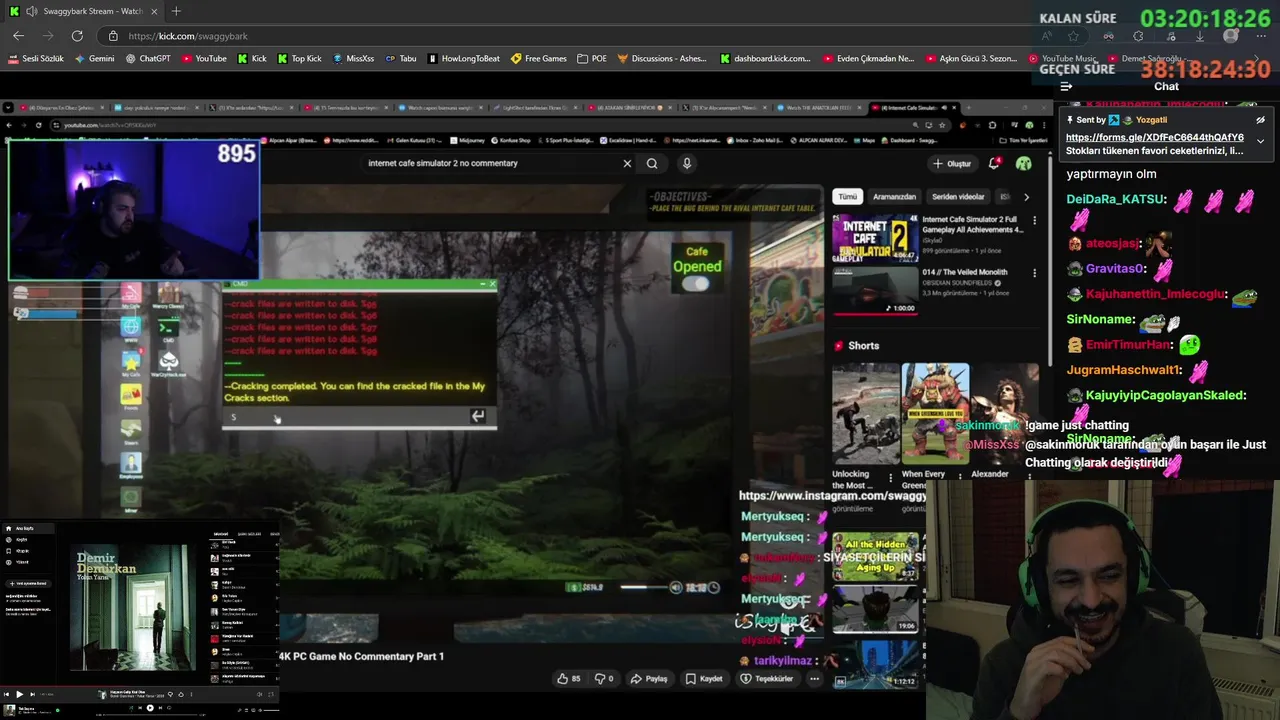
Task: Like the YouTube video with 85 likes
Action: tap(569, 678)
